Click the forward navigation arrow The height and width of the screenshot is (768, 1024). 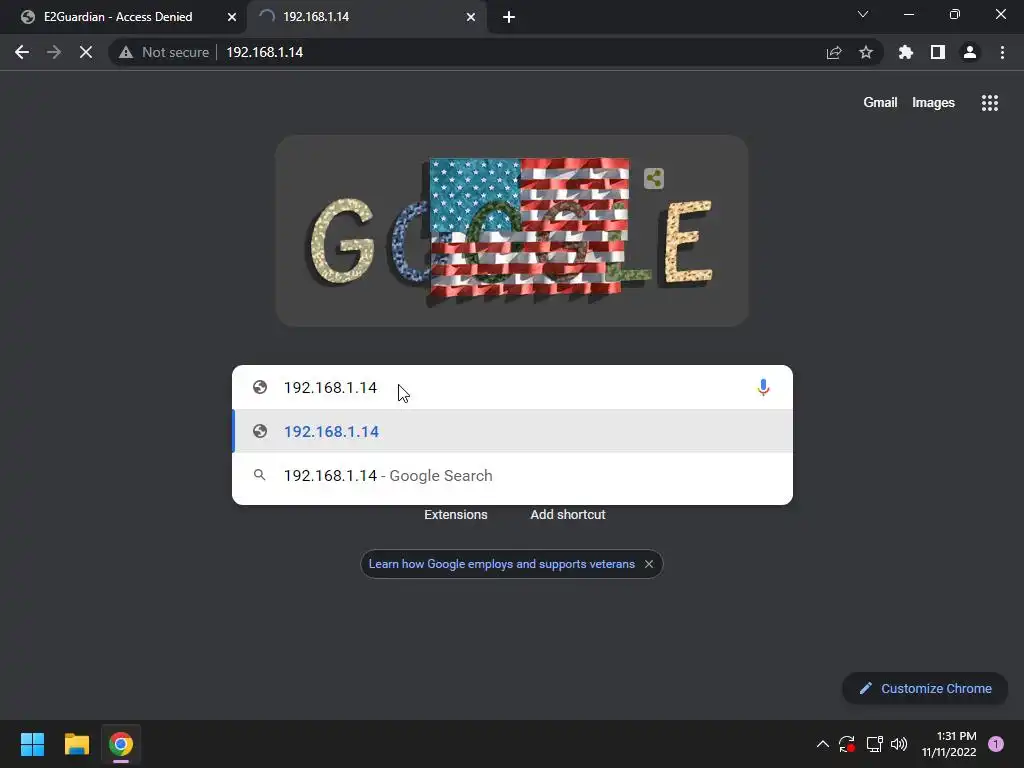[54, 52]
